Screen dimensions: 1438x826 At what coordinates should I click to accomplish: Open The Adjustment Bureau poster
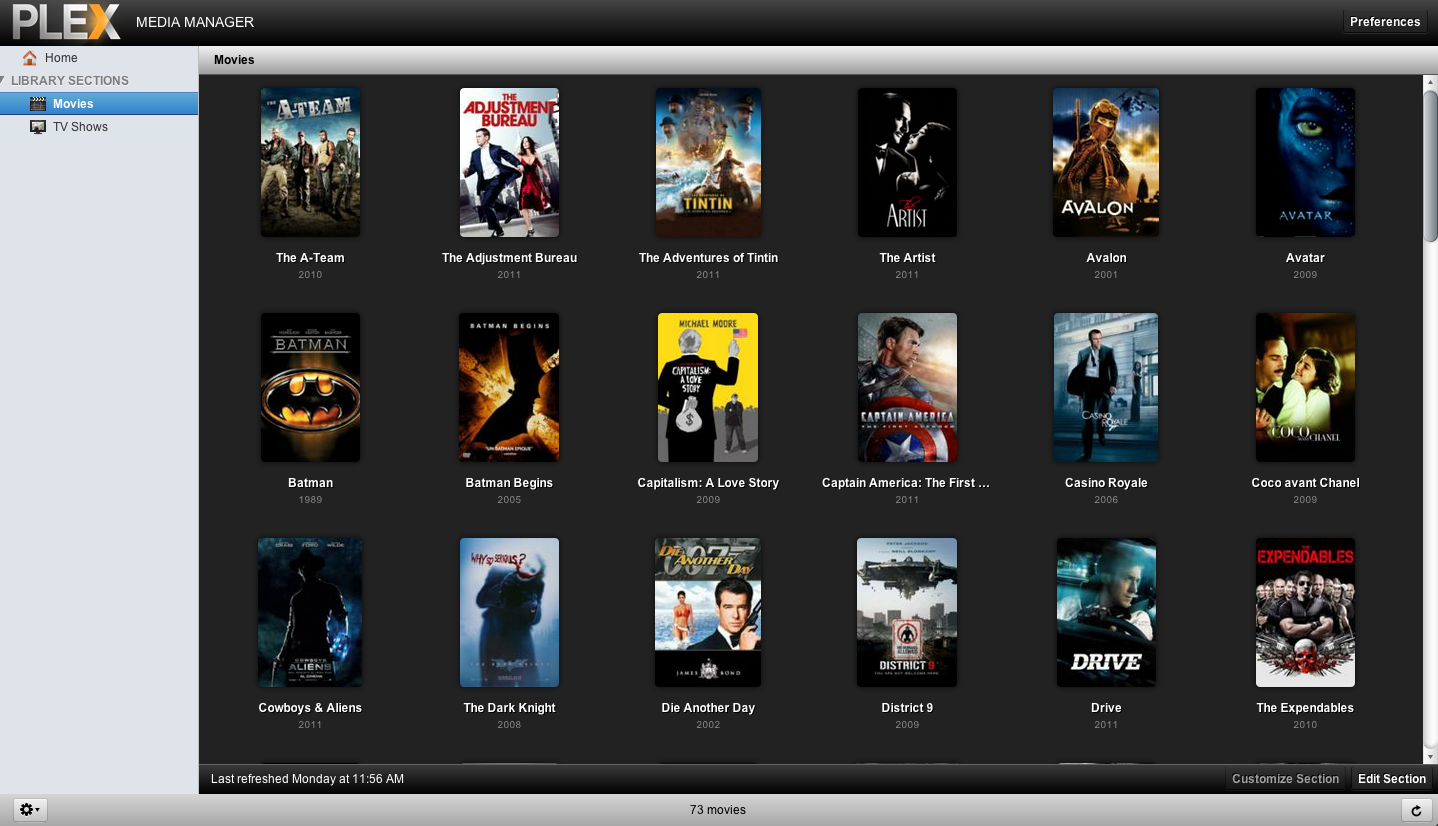(509, 162)
